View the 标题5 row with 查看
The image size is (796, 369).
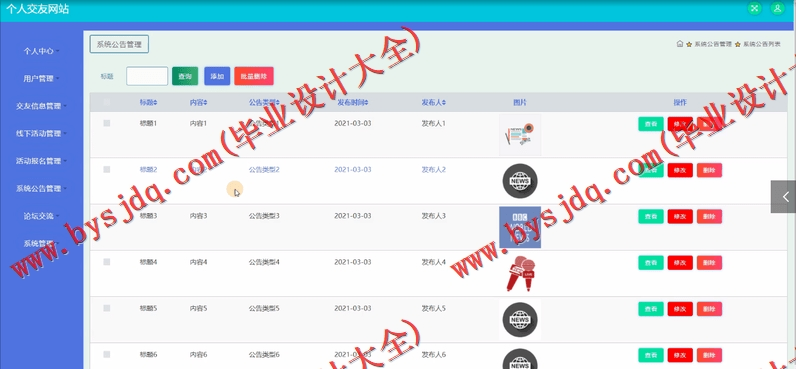coord(651,309)
